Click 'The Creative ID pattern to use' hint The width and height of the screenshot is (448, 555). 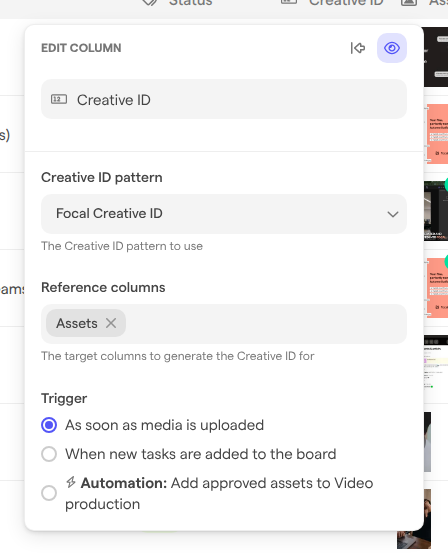point(122,246)
